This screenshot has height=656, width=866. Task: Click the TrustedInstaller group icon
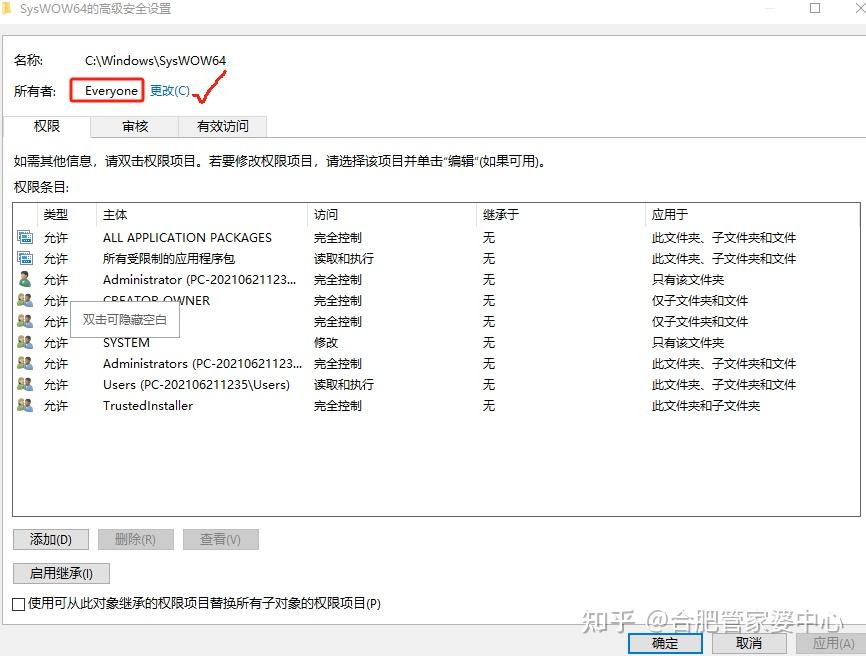(x=25, y=405)
